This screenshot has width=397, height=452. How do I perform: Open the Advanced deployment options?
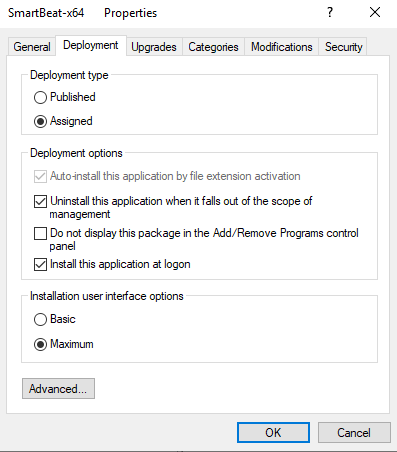tap(58, 388)
